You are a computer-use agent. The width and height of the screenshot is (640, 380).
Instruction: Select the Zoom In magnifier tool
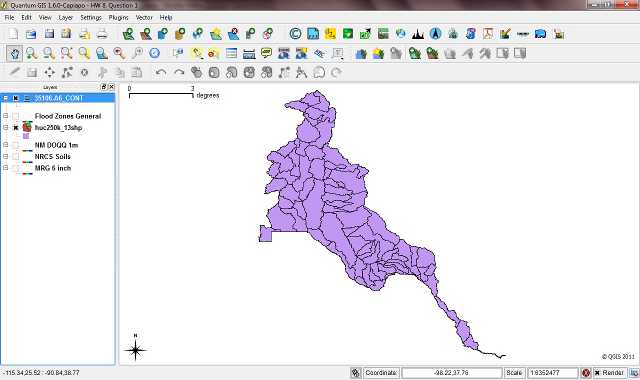(x=31, y=53)
